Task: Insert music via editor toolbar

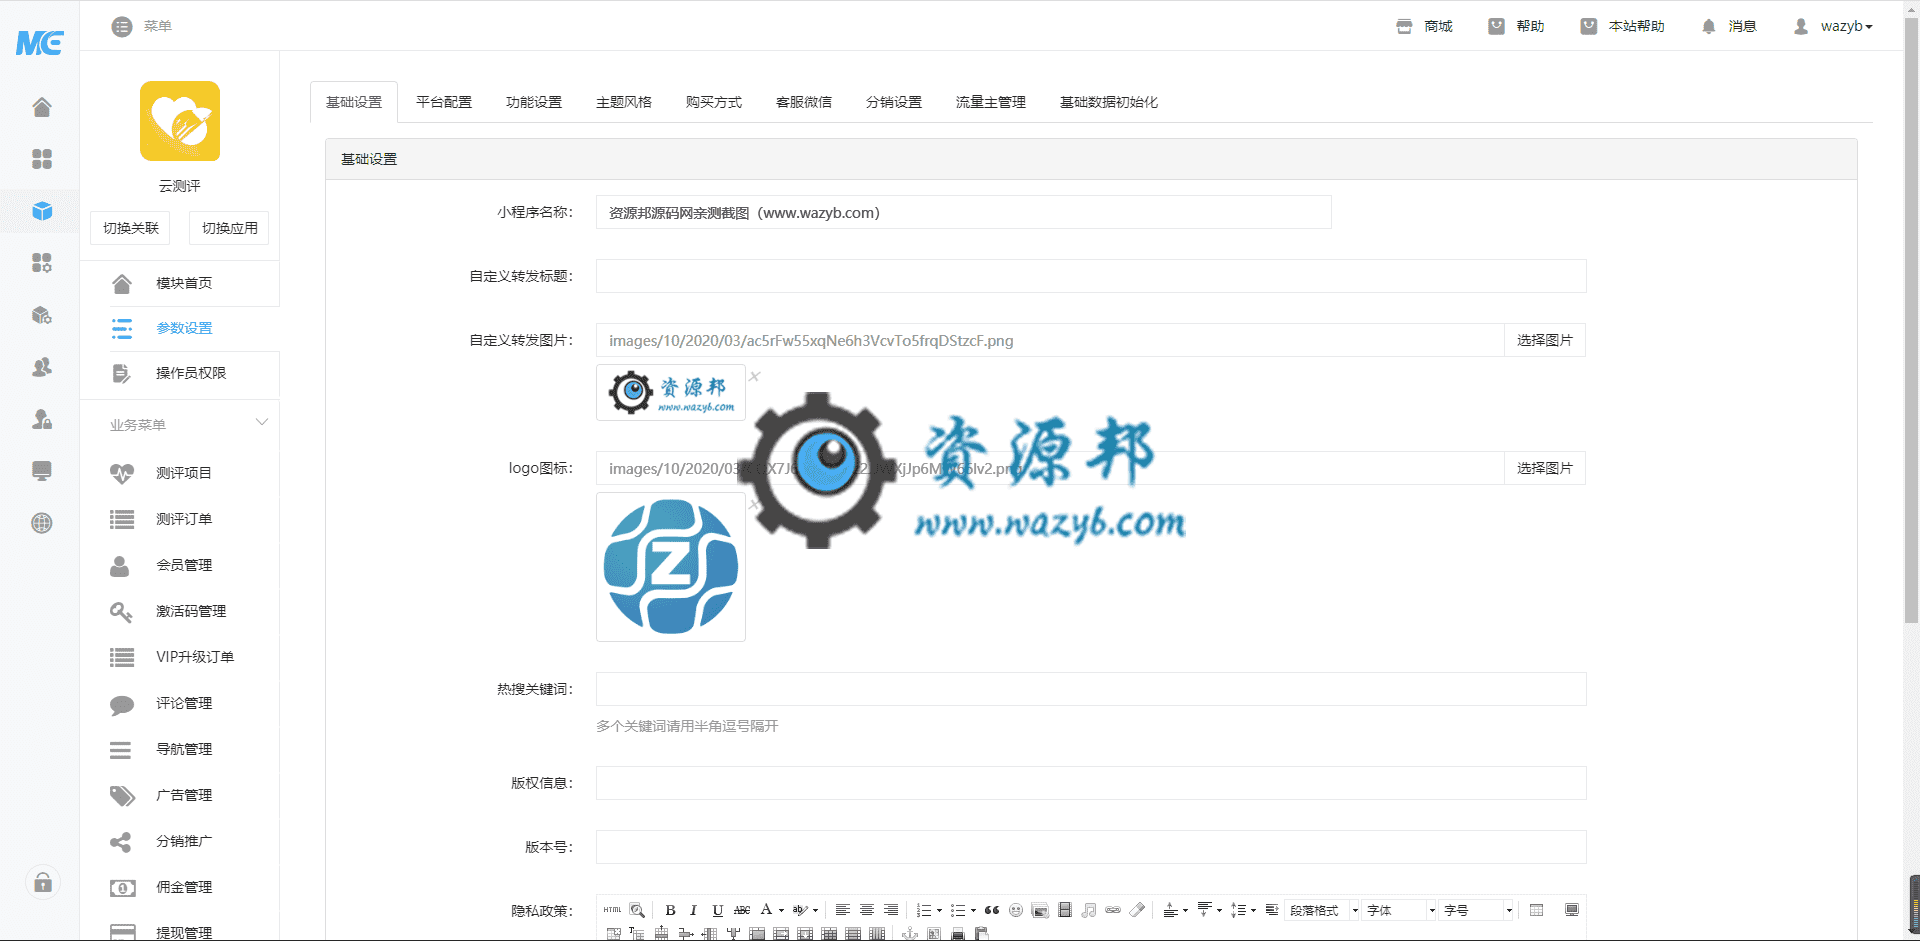Action: coord(1089,910)
